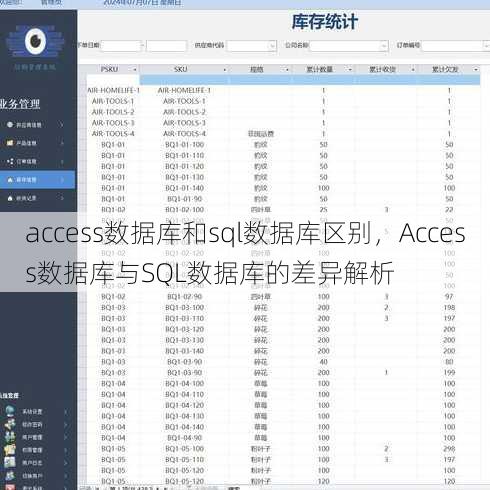Image resolution: width=490 pixels, height=490 pixels.
Task: Click the 切换用户 menu label
Action: tap(32, 476)
